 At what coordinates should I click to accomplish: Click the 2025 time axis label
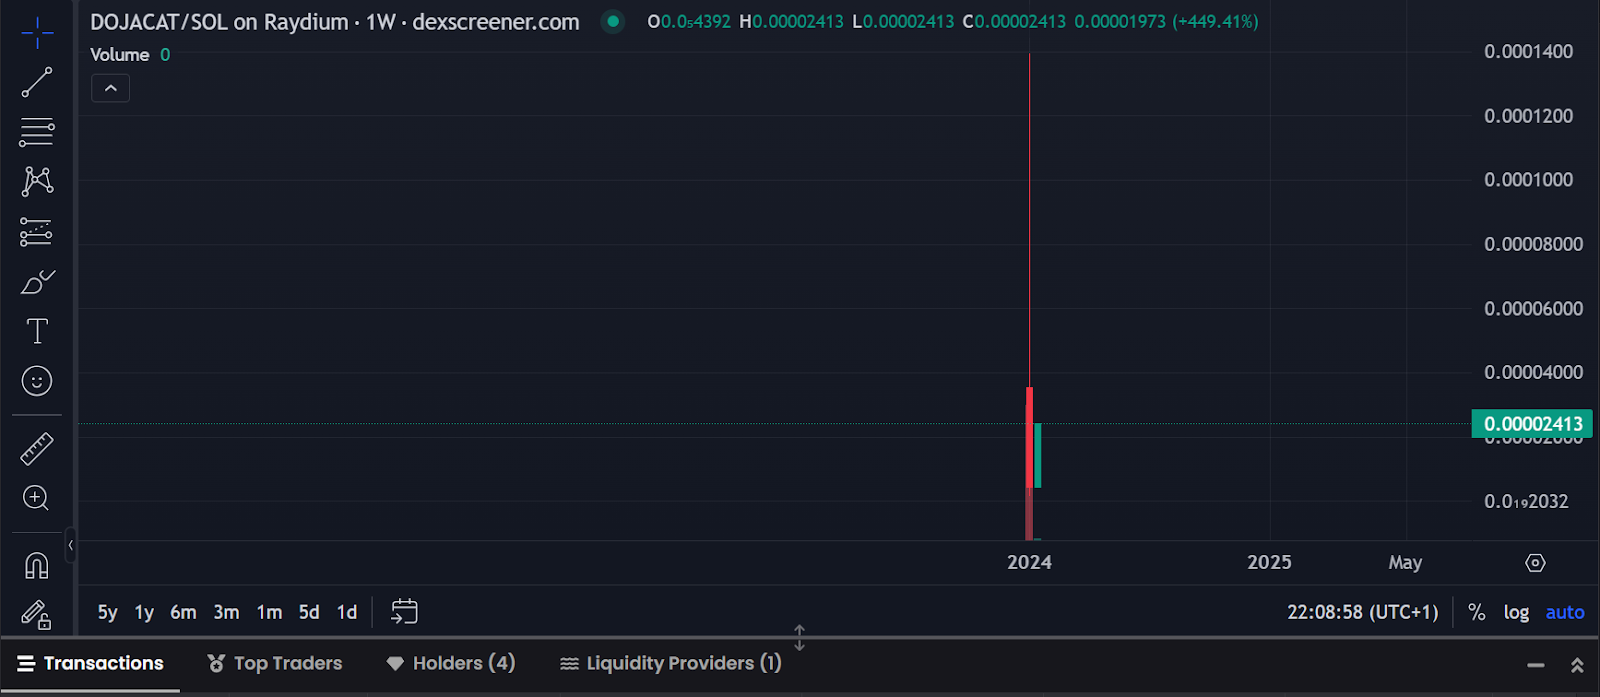click(x=1269, y=563)
